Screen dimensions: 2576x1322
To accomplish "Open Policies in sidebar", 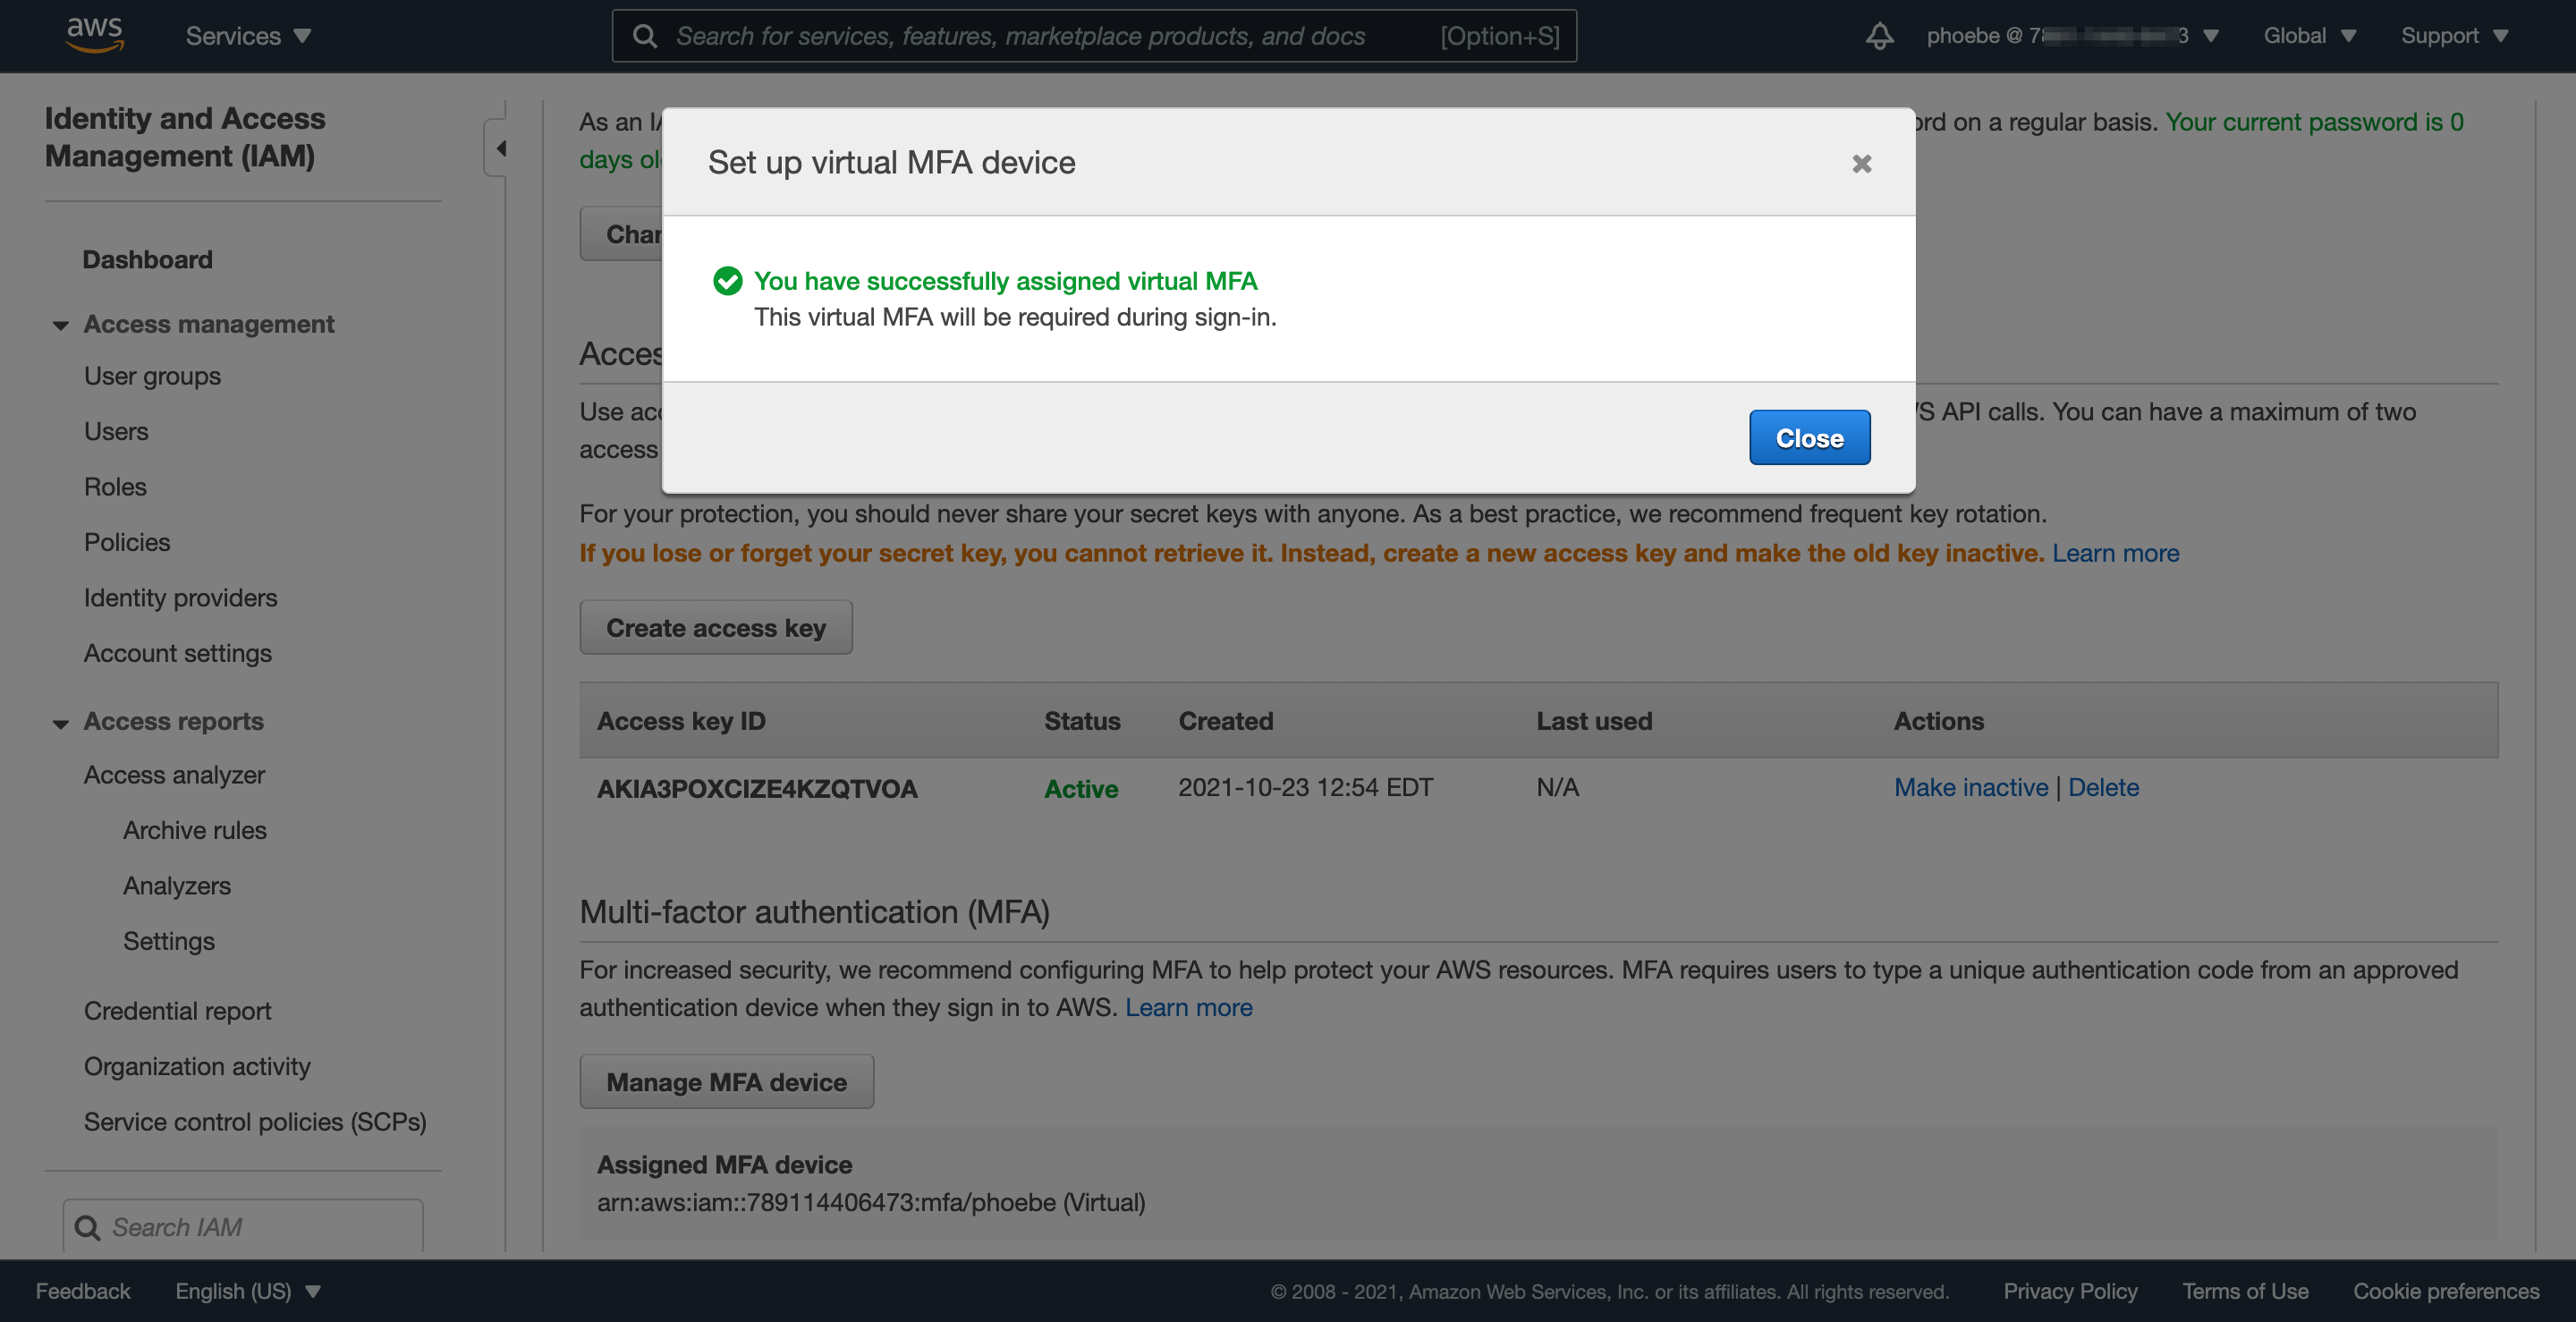I will pos(127,542).
